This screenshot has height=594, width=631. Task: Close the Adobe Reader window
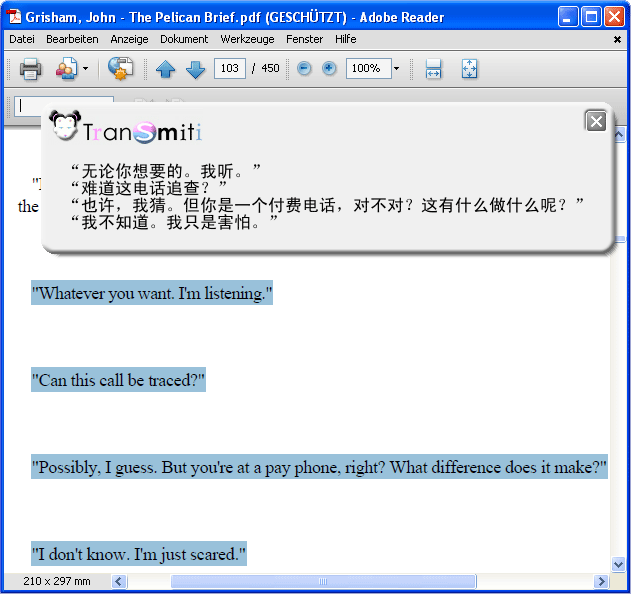tap(615, 17)
